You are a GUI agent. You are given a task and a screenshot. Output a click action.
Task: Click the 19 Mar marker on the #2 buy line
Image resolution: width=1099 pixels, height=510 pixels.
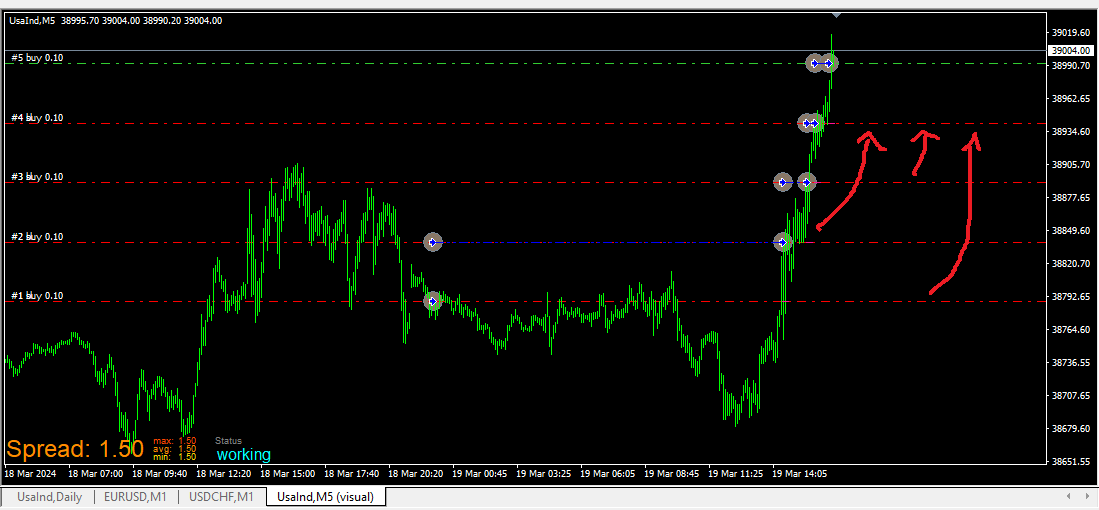(783, 242)
